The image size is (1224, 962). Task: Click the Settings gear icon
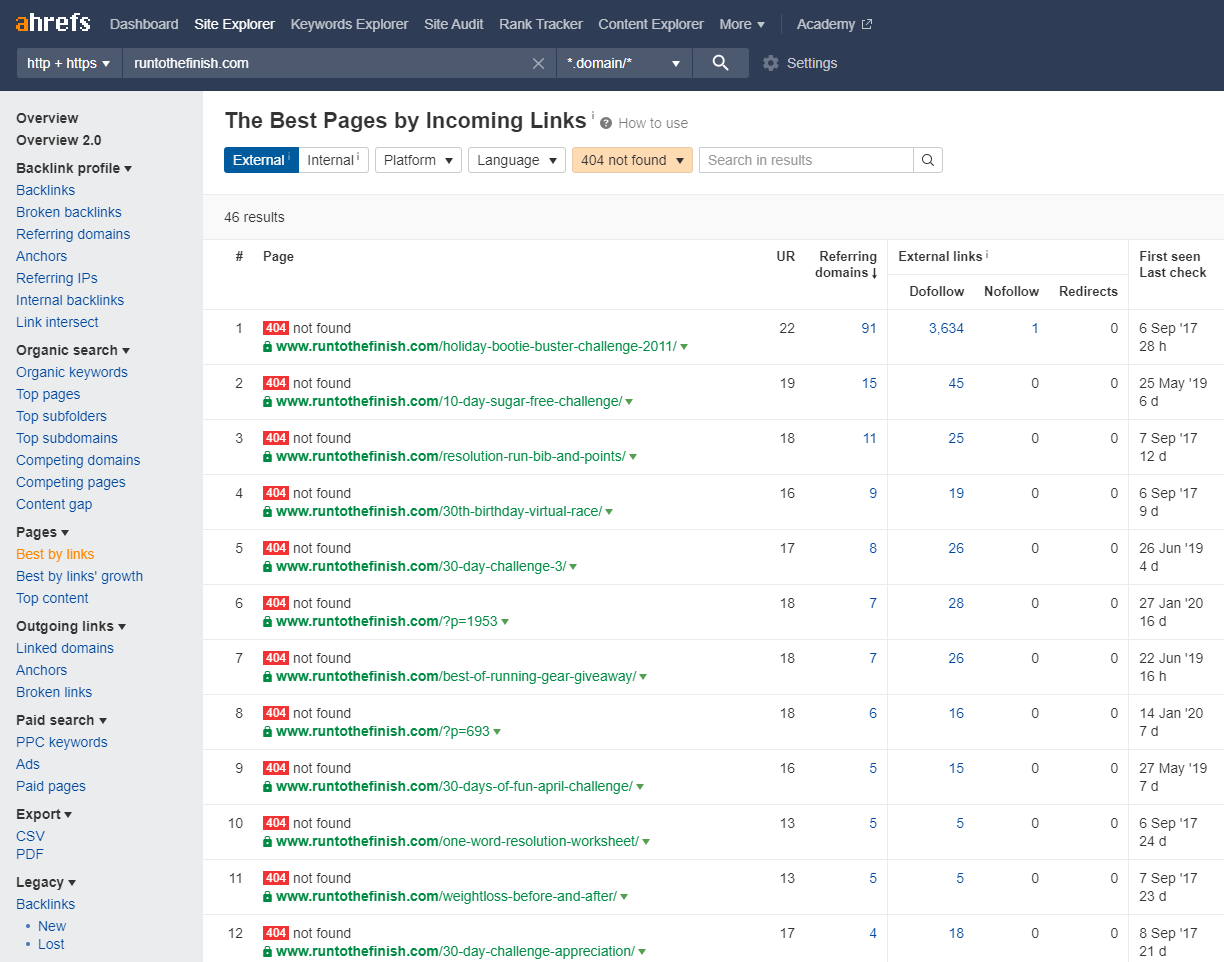tap(770, 63)
